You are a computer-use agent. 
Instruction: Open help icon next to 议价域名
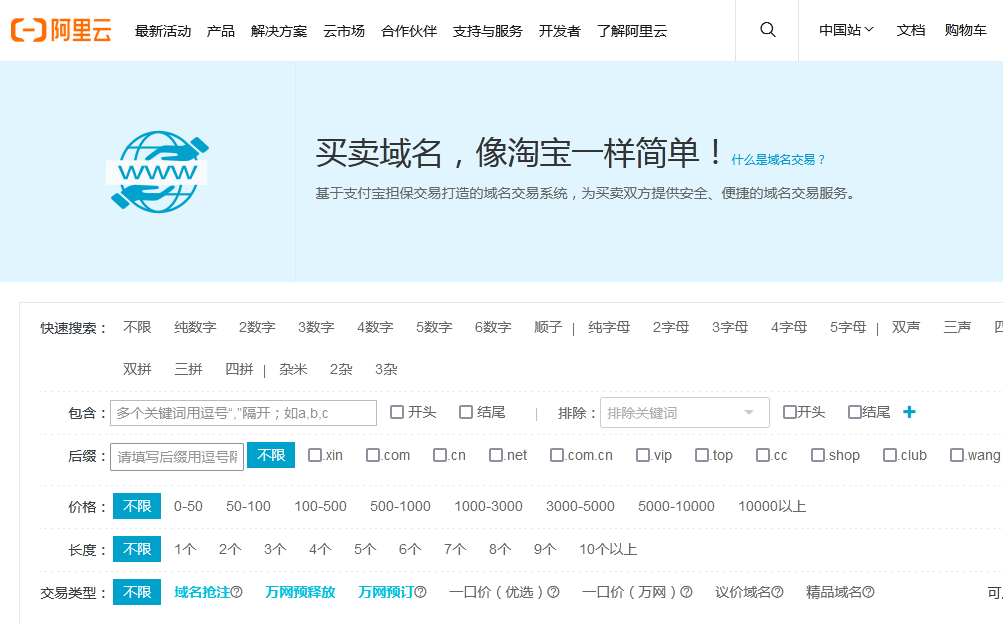click(777, 592)
